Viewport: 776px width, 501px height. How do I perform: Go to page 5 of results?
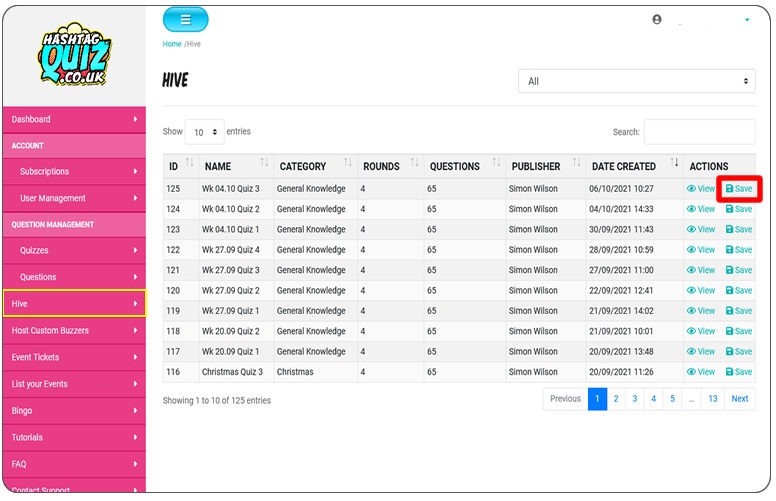[673, 399]
